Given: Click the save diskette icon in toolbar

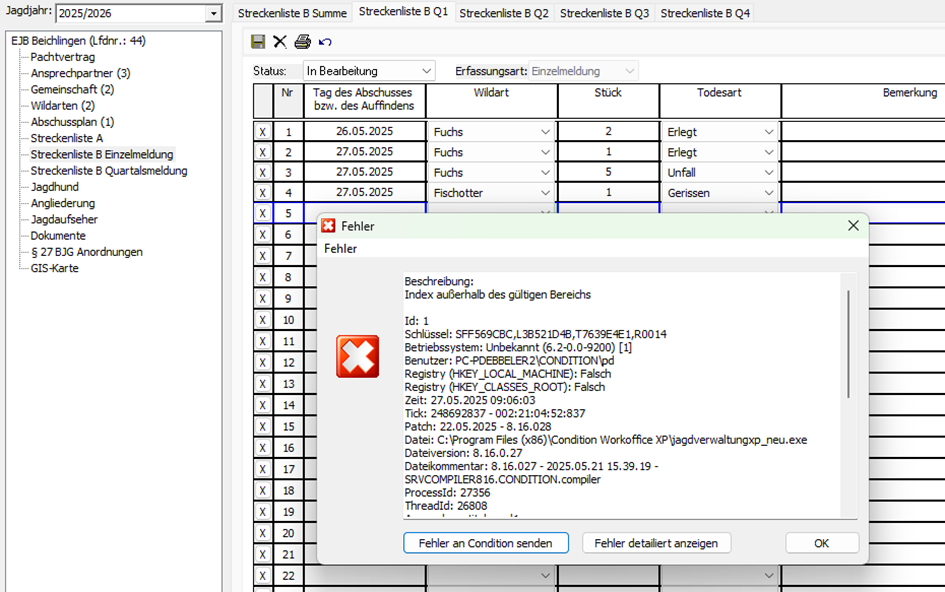Looking at the screenshot, I should (258, 42).
